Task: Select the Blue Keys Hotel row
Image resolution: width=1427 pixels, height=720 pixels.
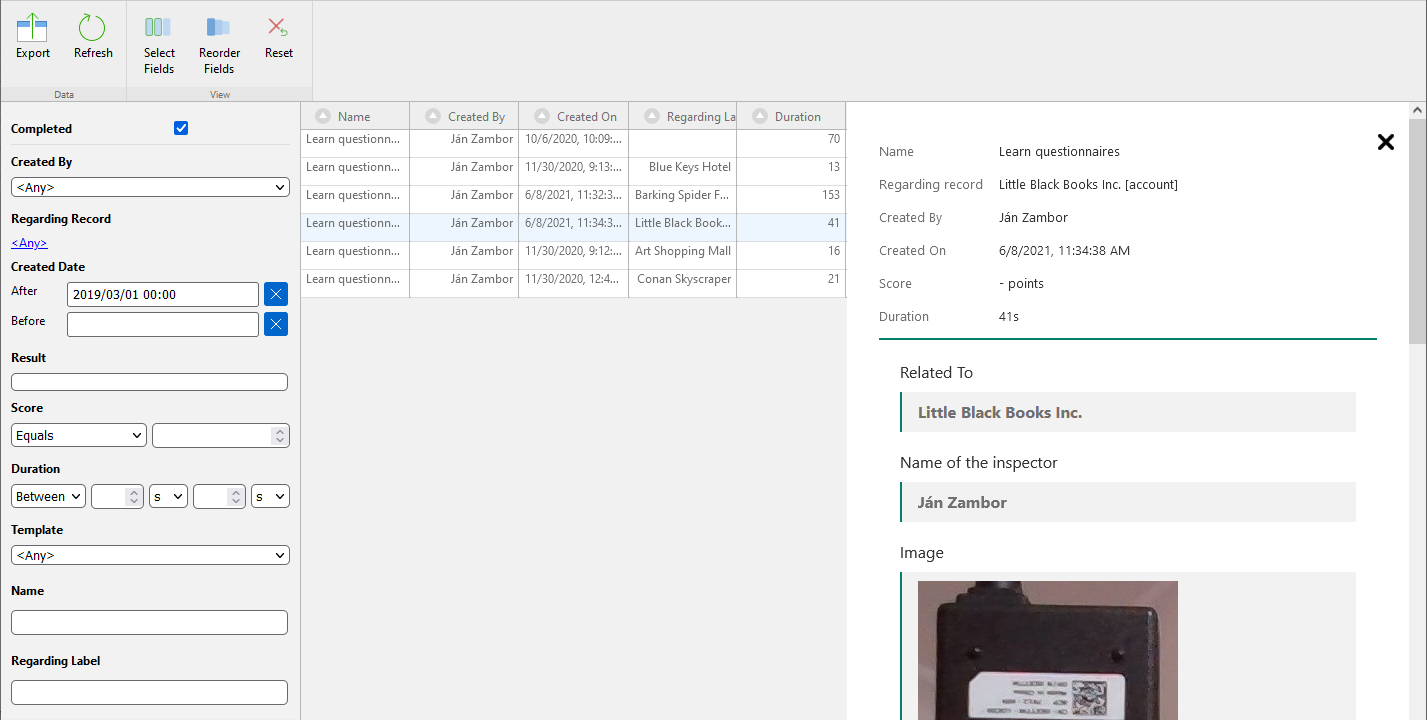Action: pyautogui.click(x=573, y=167)
